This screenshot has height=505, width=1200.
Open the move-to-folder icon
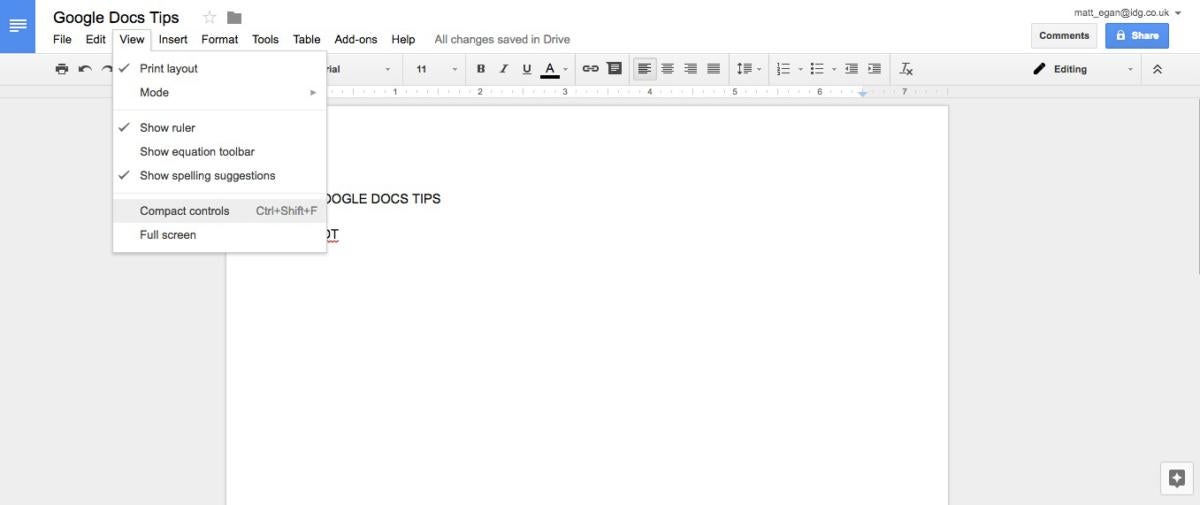(234, 17)
